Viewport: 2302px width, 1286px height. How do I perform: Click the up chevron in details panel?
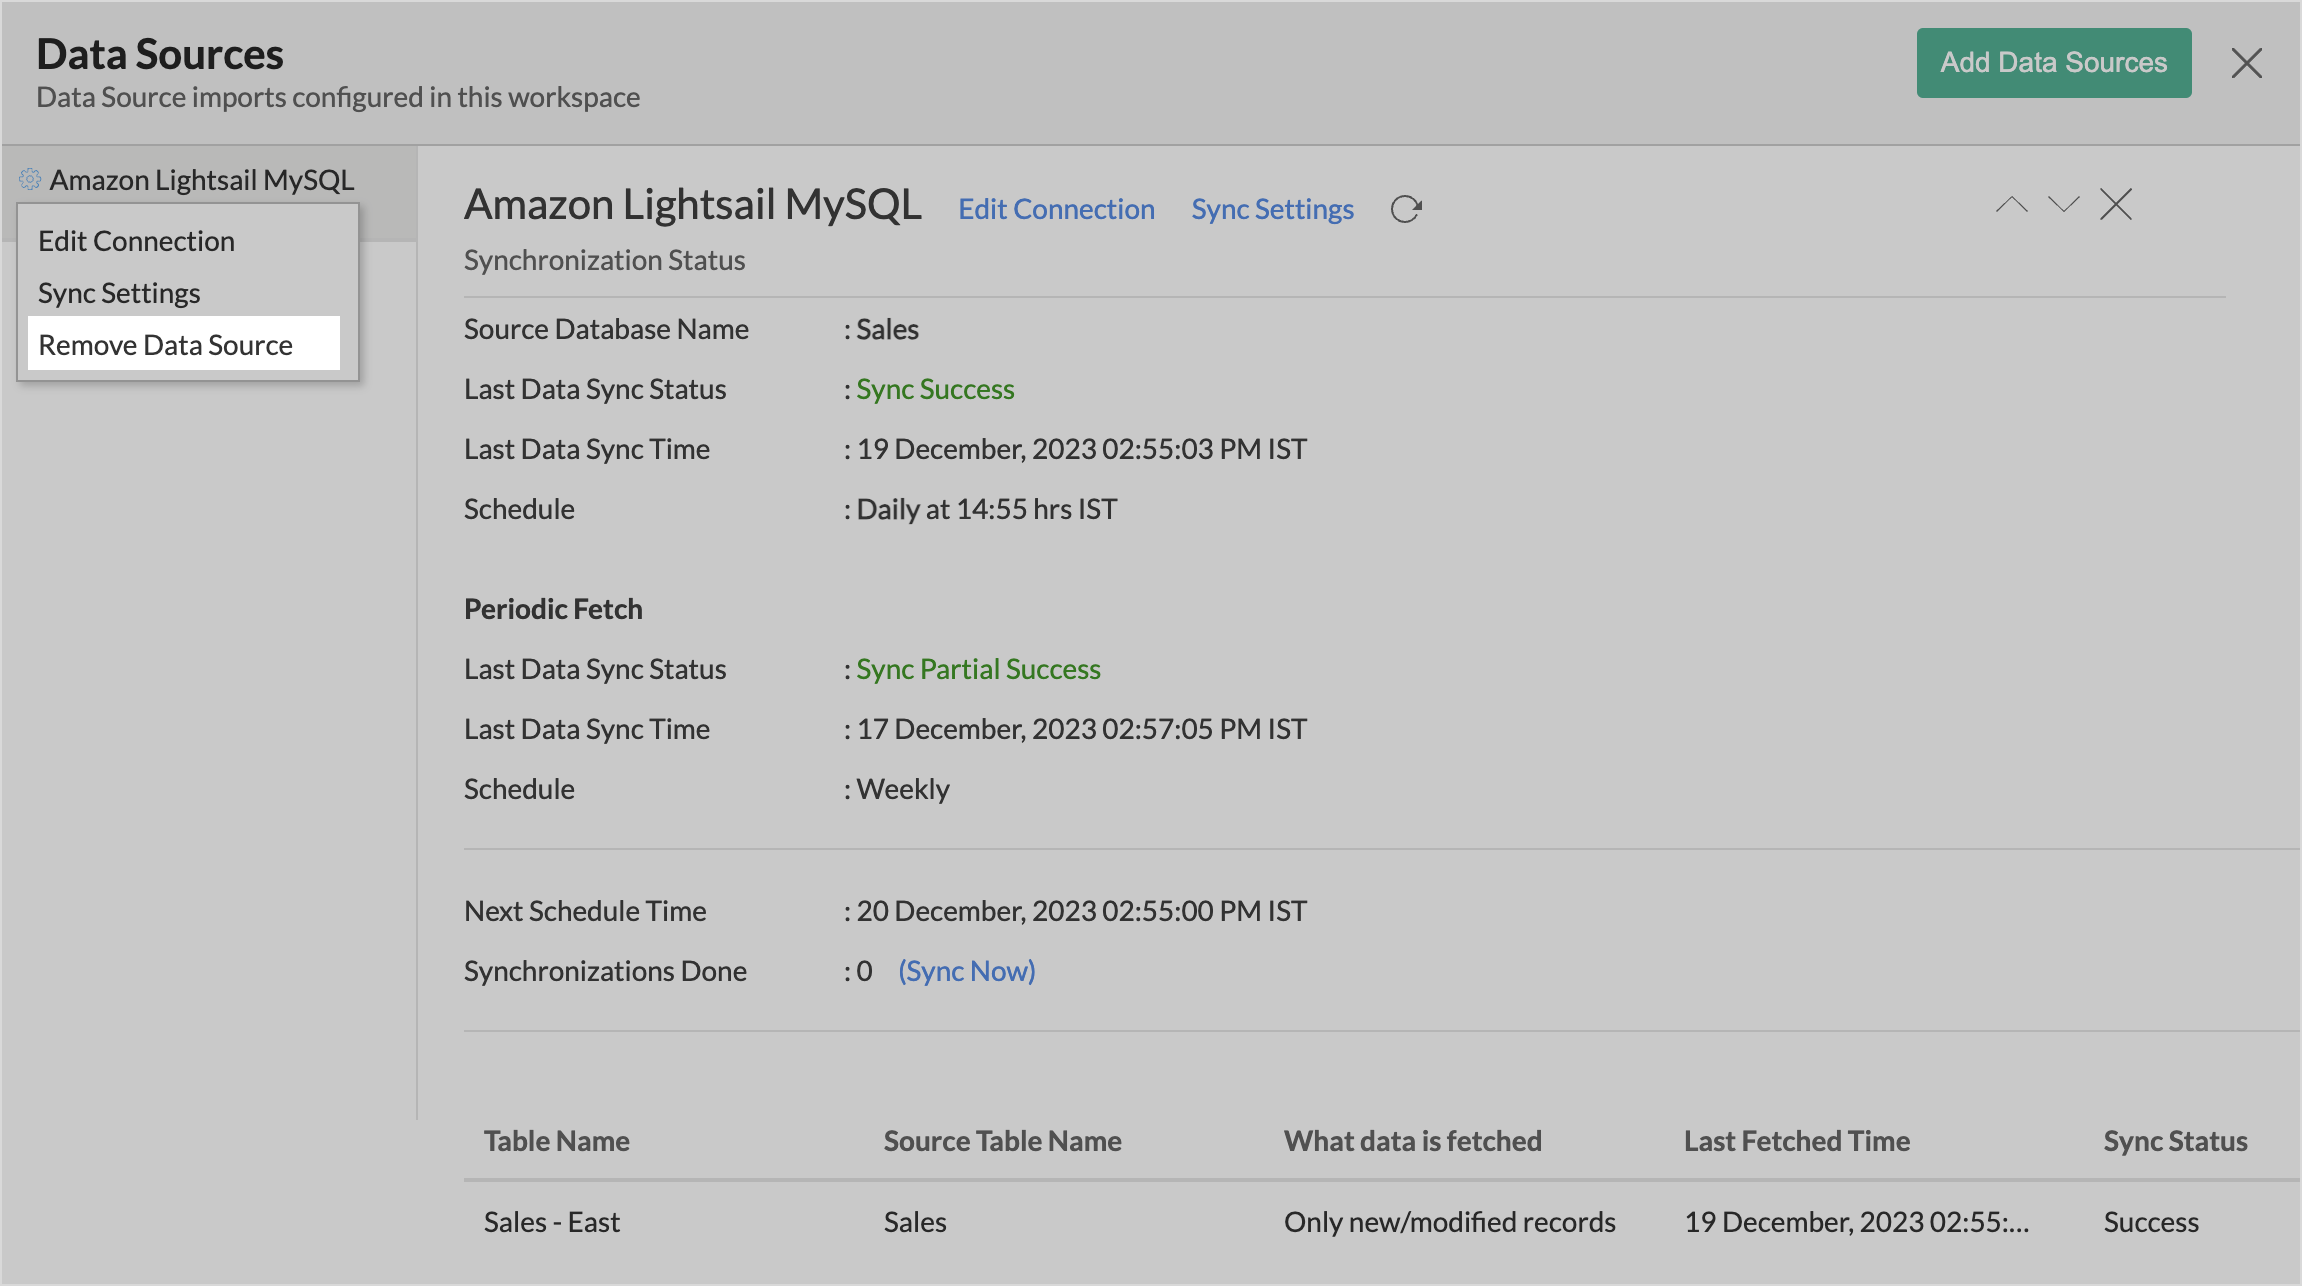pos(2011,205)
